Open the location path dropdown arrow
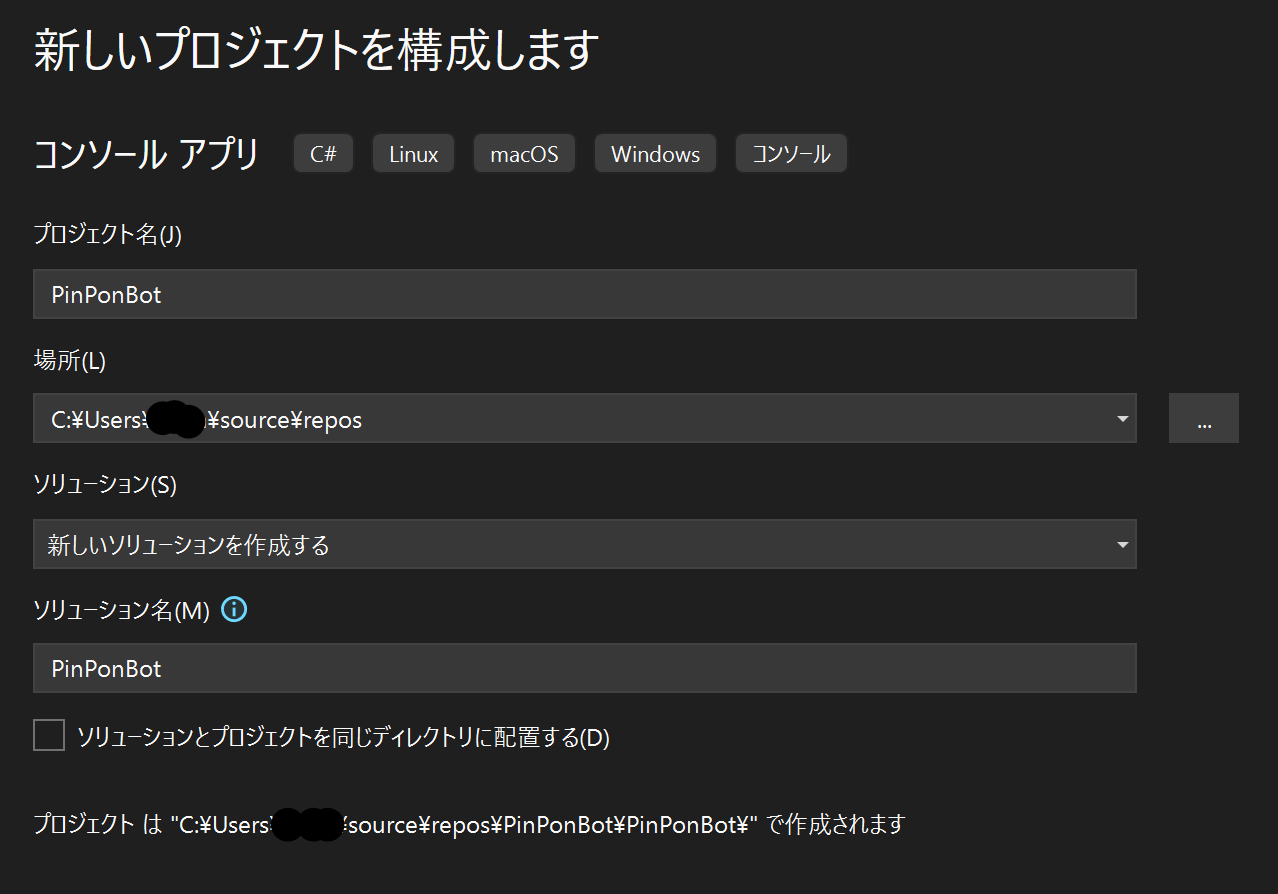 [x=1122, y=420]
